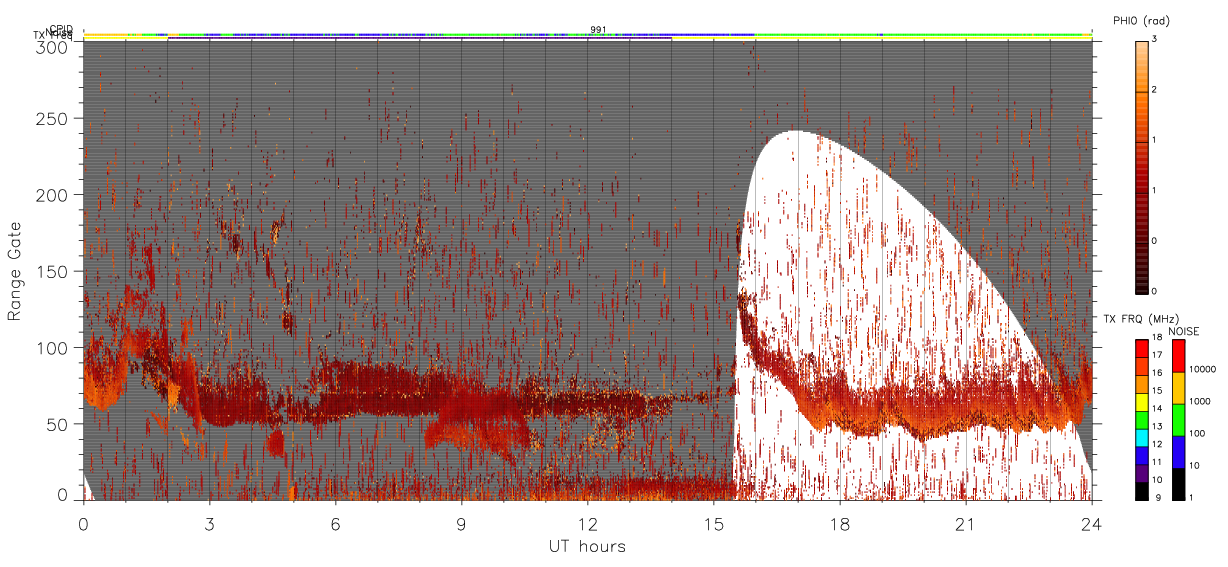Image resolution: width=1228 pixels, height=567 pixels.
Task: Click the '300' tick on Range Gate axis
Action: [x=52, y=46]
